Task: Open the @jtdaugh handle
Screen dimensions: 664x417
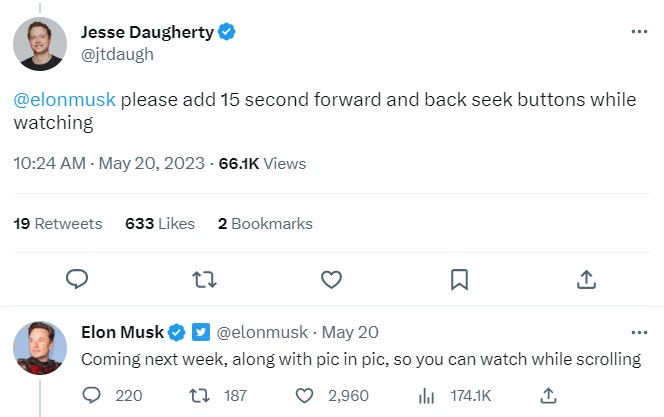Action: [117, 54]
